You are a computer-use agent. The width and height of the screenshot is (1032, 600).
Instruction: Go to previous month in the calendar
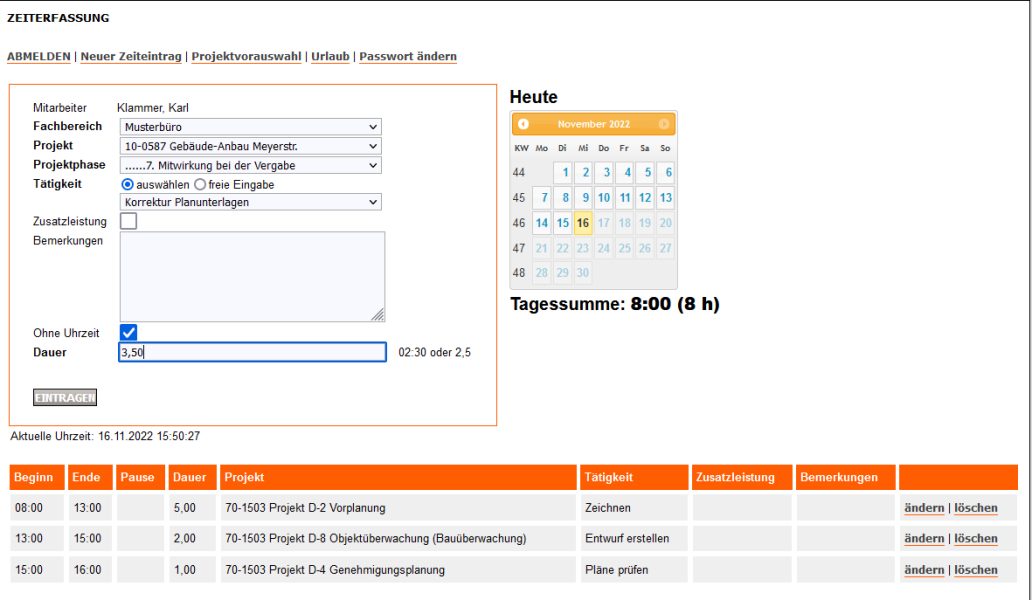(521, 123)
